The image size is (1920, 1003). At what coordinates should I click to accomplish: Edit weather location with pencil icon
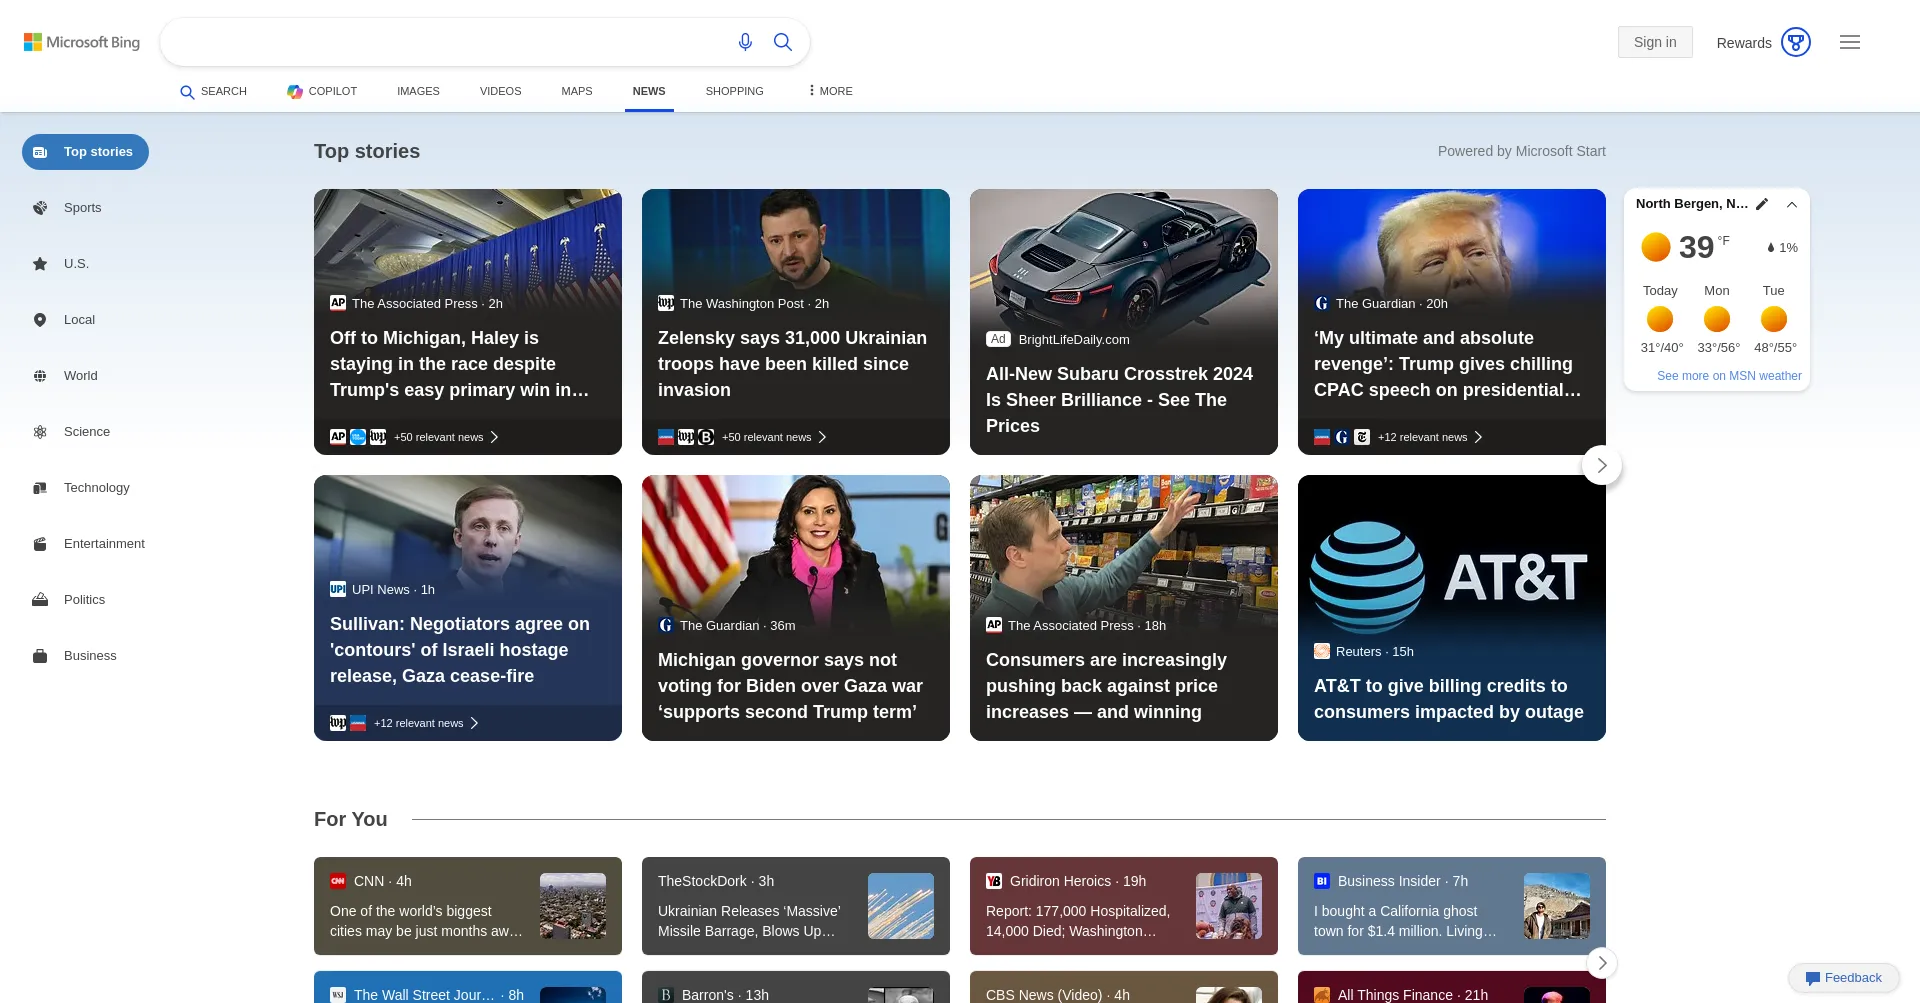pos(1762,204)
